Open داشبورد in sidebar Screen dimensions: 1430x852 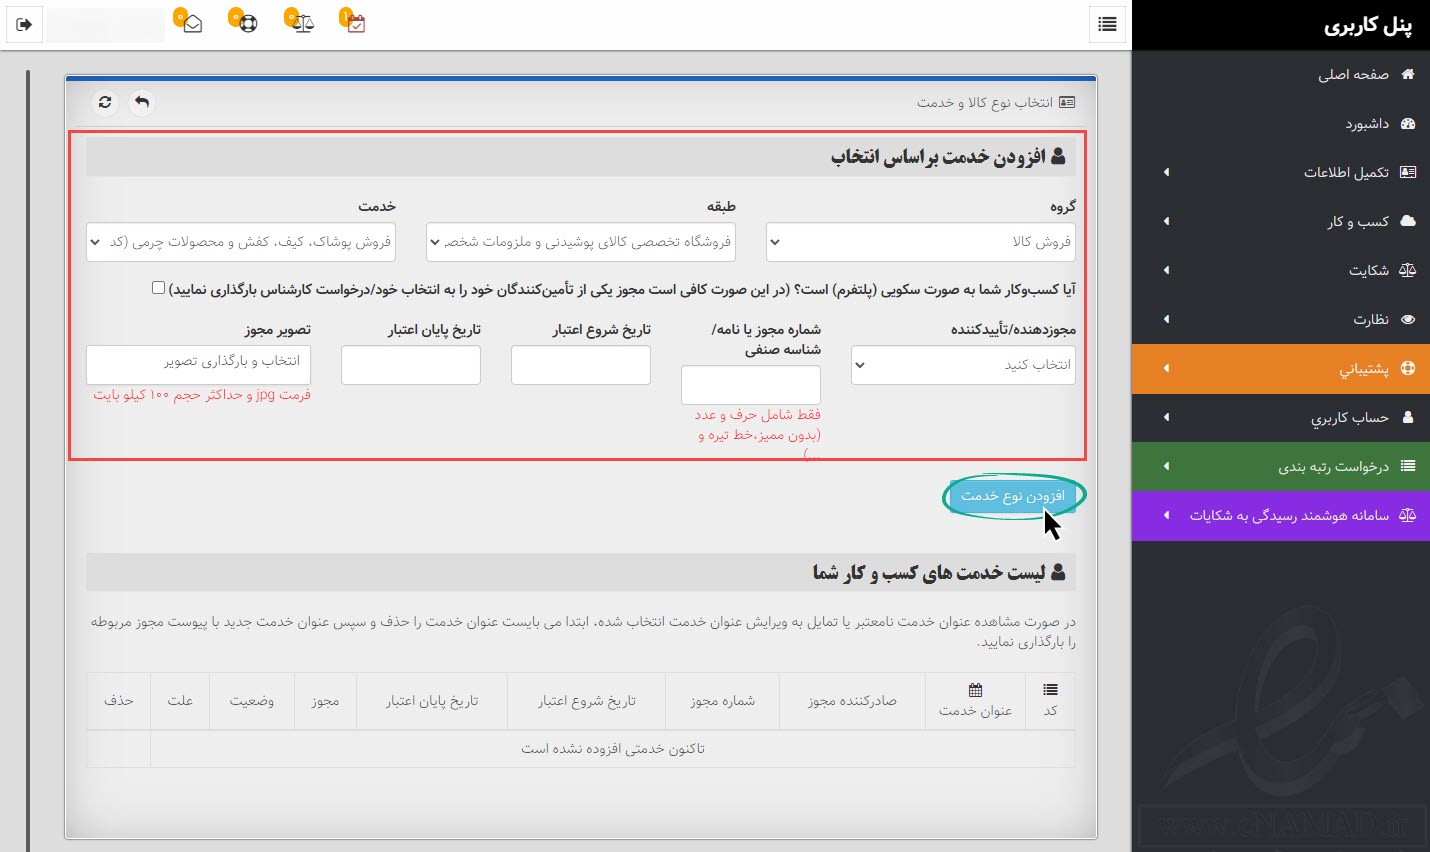pyautogui.click(x=1281, y=123)
